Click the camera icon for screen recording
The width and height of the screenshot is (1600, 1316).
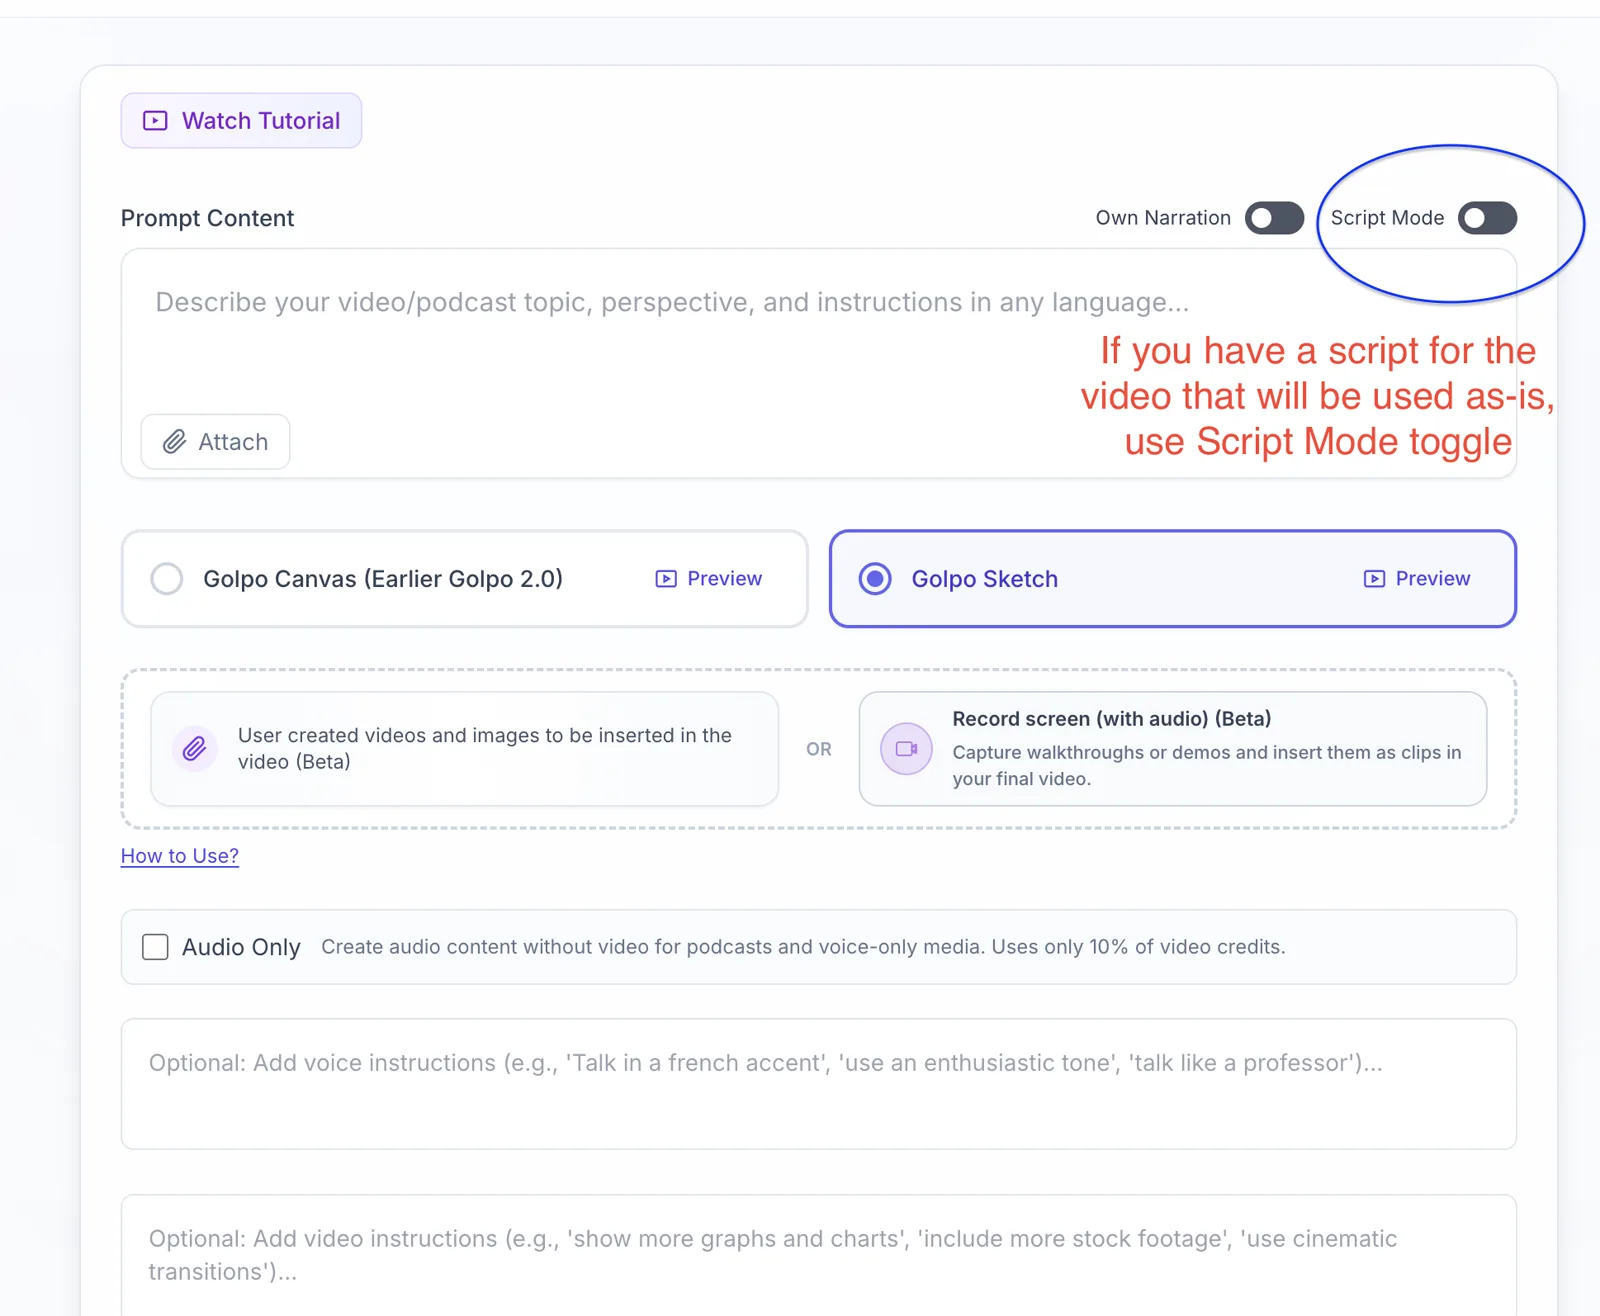tap(906, 749)
